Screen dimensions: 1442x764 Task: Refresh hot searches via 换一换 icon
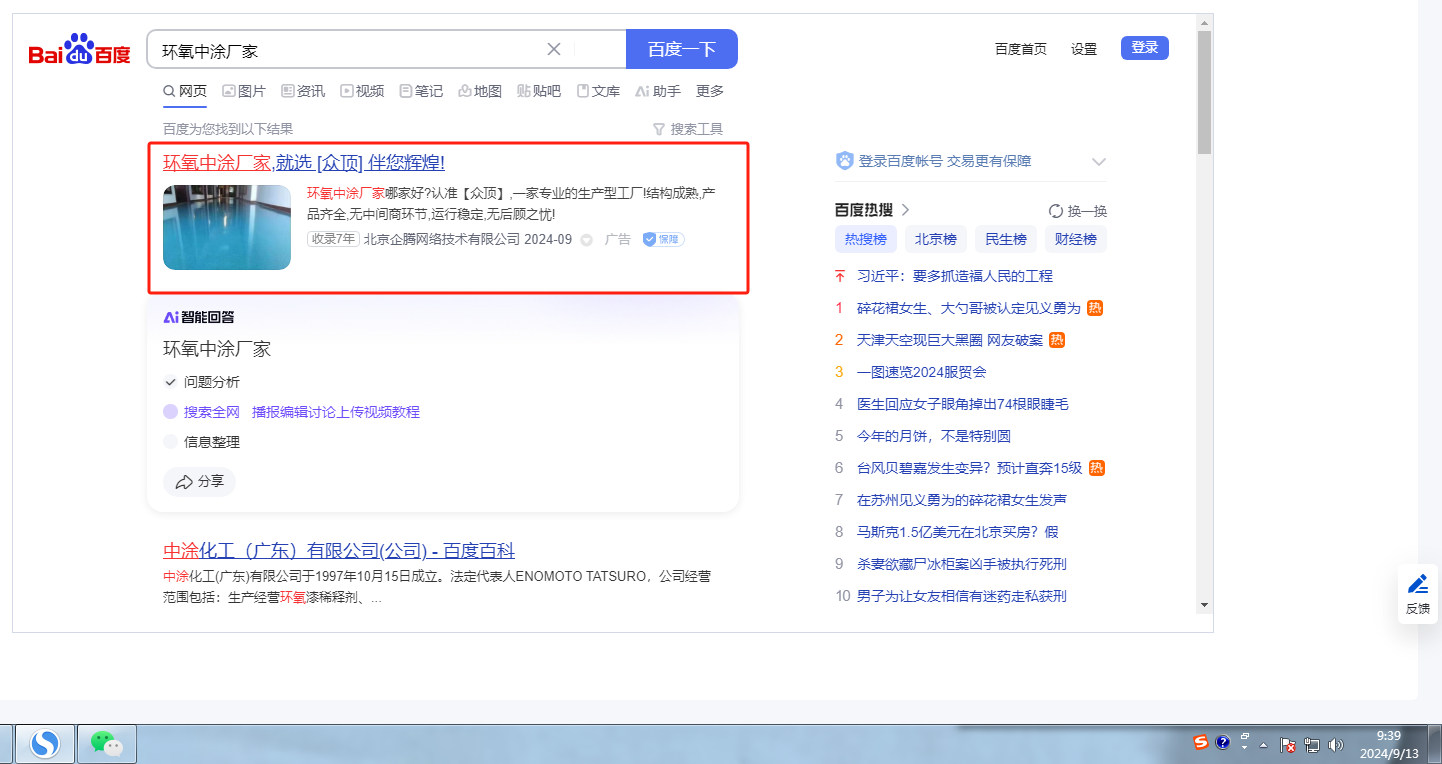1055,211
